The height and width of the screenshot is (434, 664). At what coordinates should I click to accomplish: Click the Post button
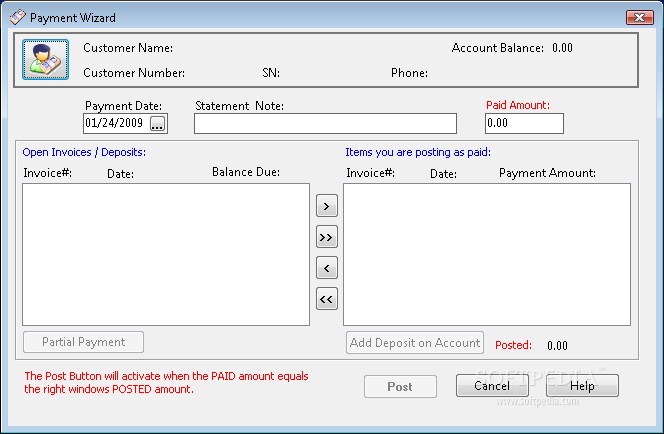pos(400,387)
